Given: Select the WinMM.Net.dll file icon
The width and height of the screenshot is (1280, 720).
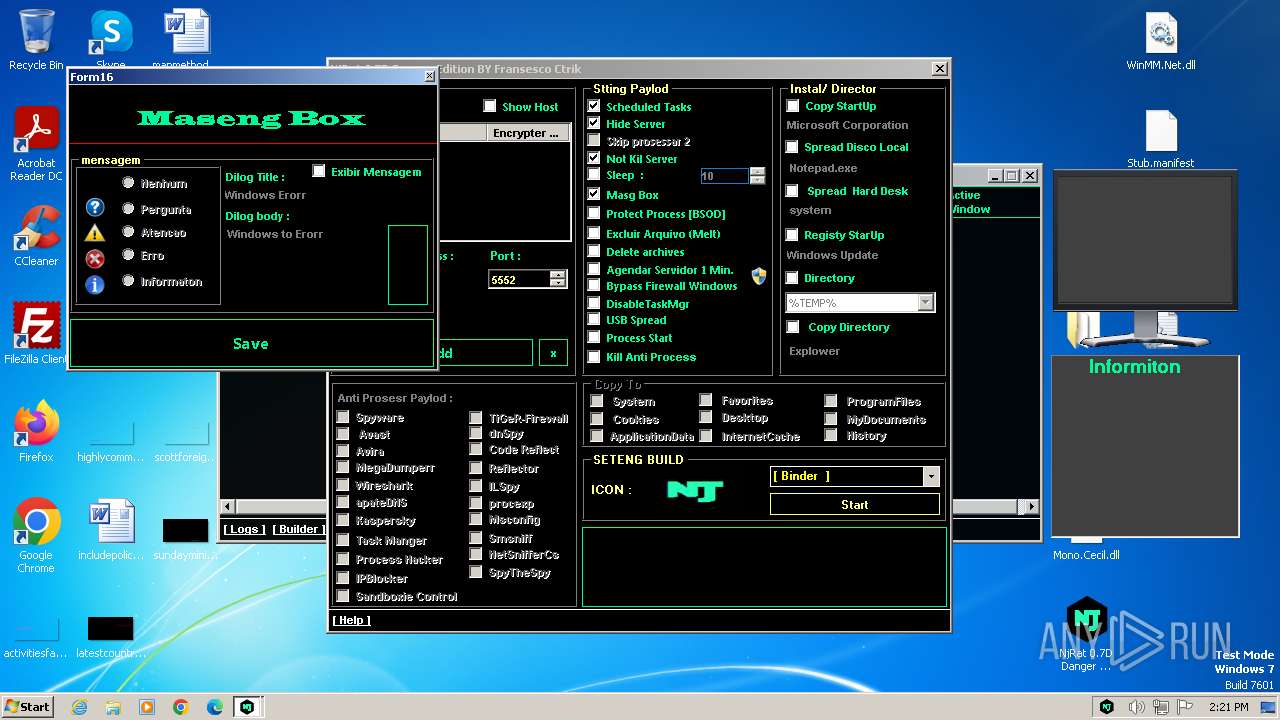Looking at the screenshot, I should pos(1161,42).
